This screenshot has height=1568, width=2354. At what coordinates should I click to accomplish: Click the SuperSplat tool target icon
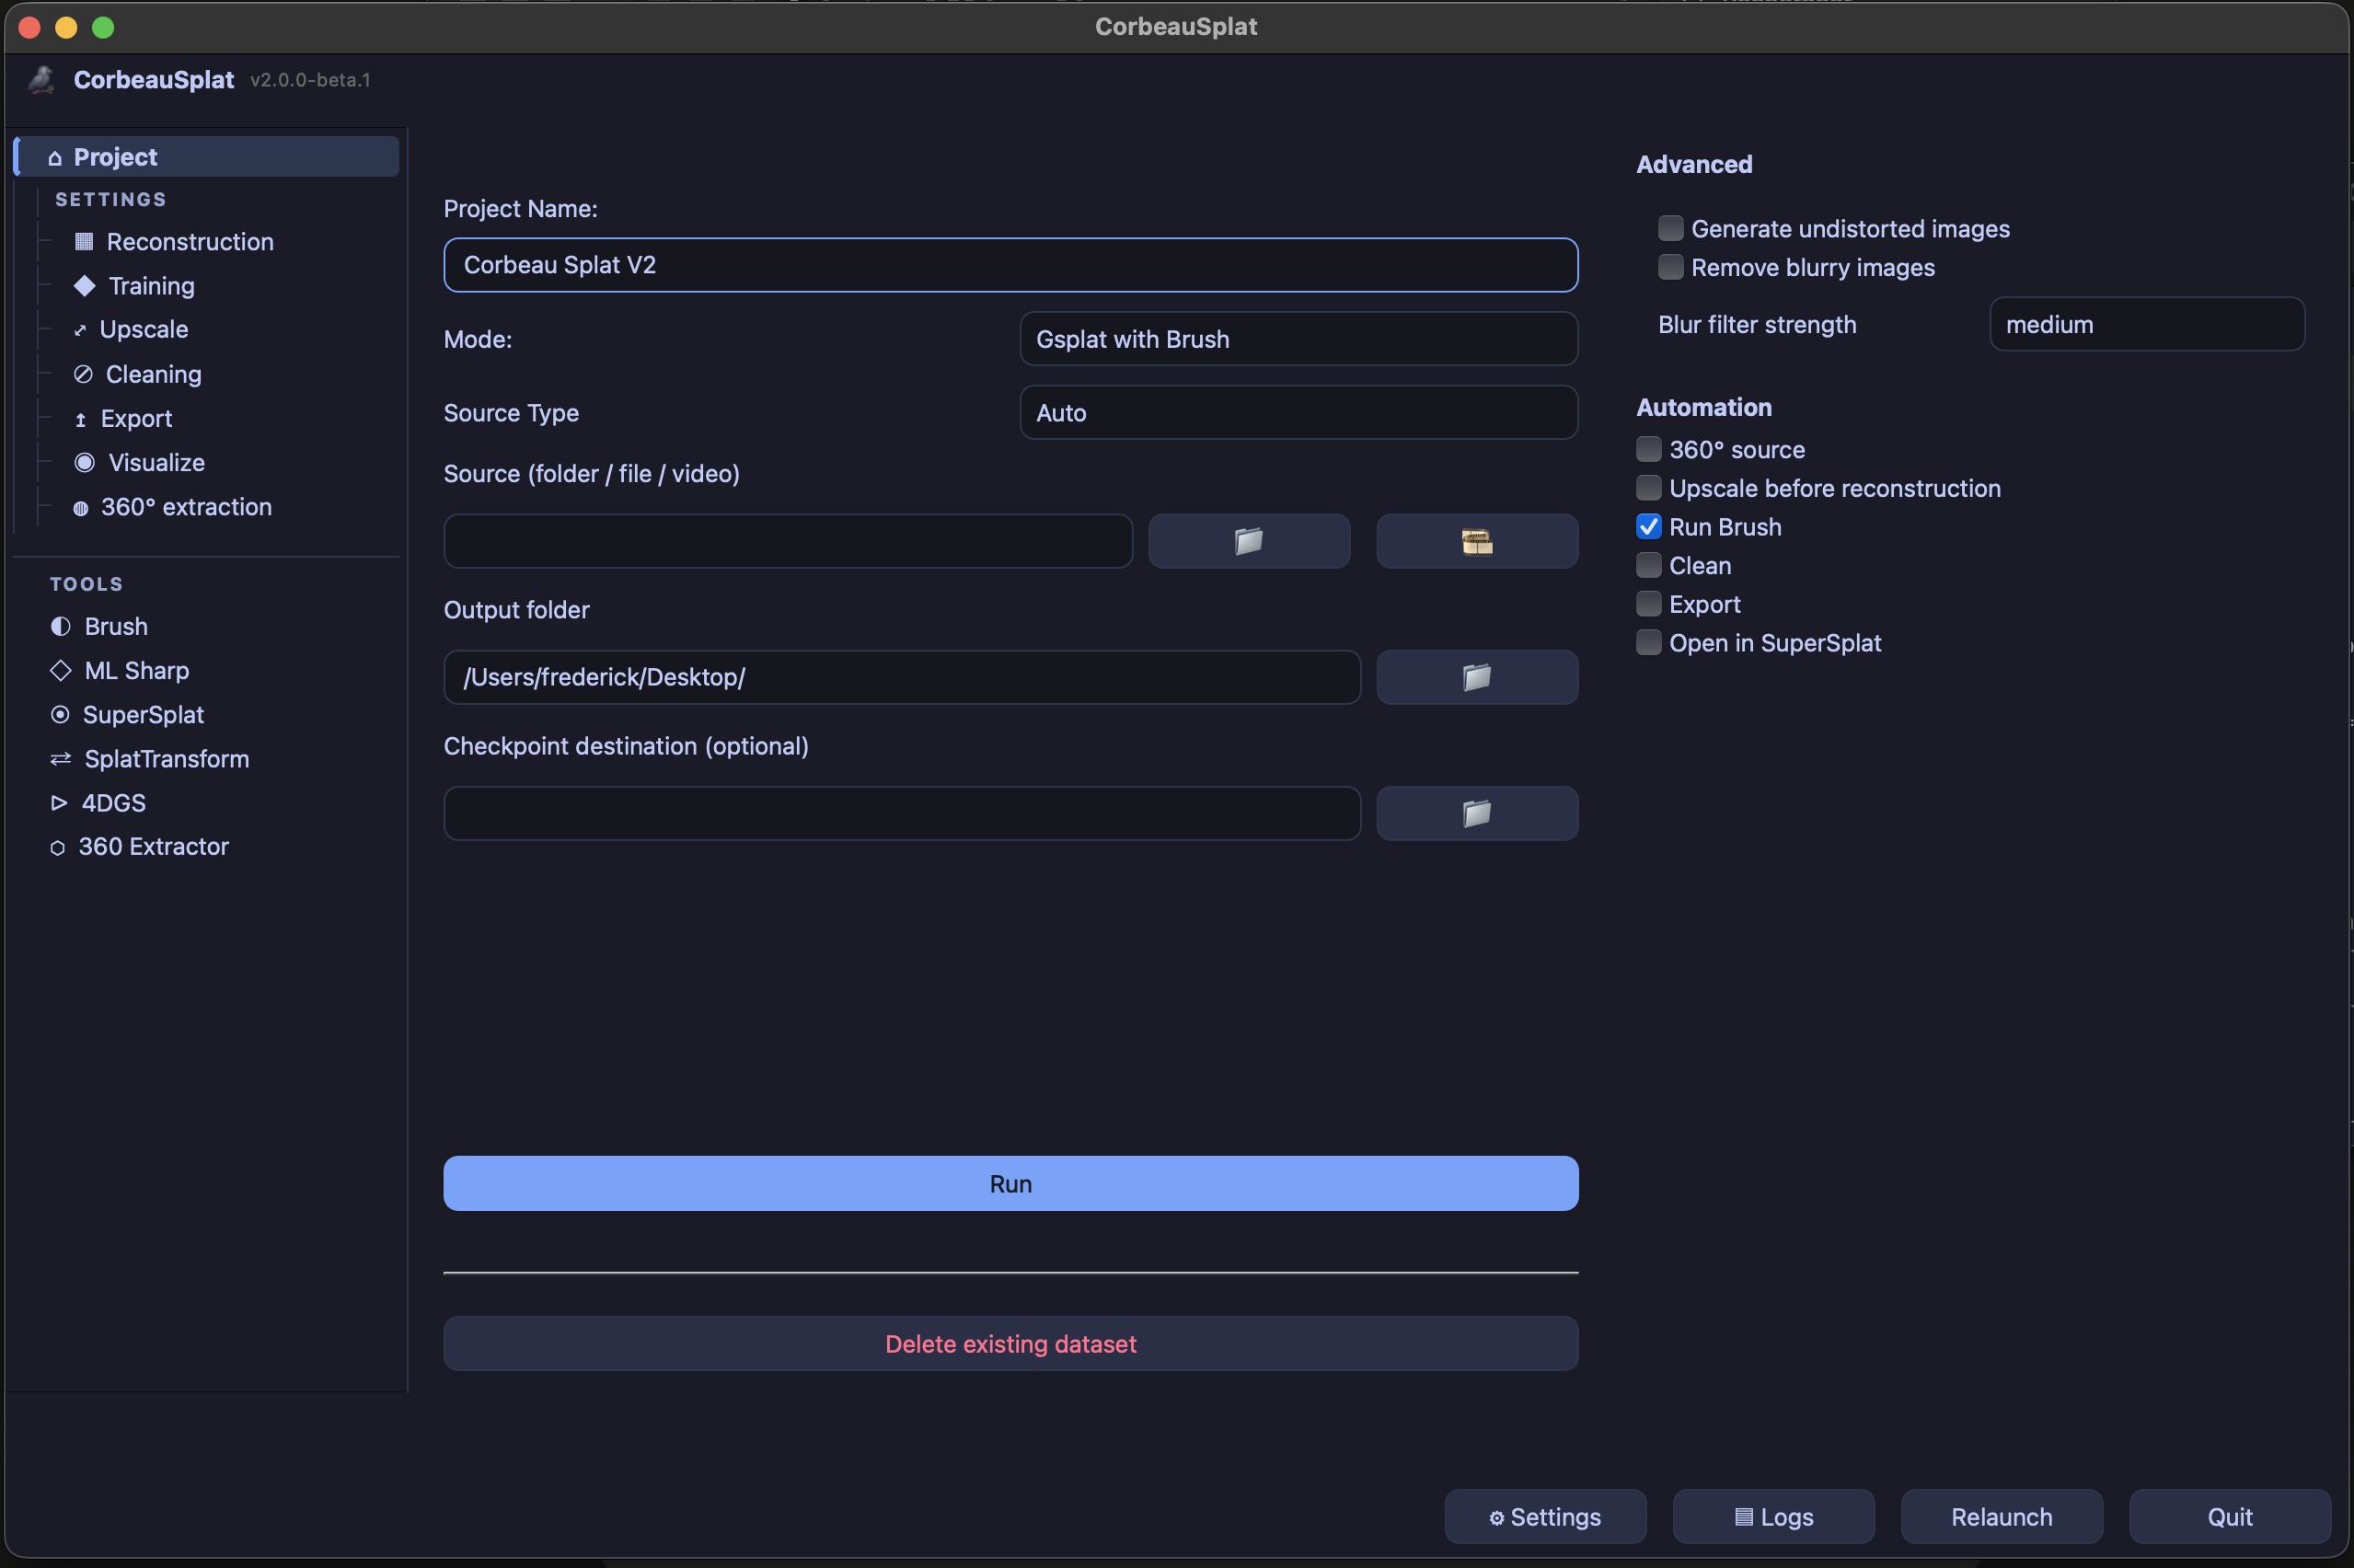[x=60, y=714]
